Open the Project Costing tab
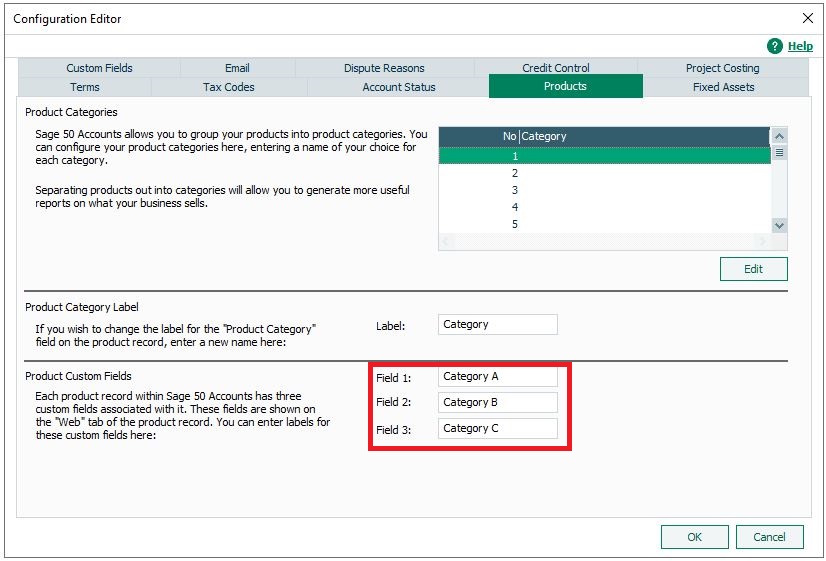Viewport: 826px width, 561px height. (x=722, y=68)
